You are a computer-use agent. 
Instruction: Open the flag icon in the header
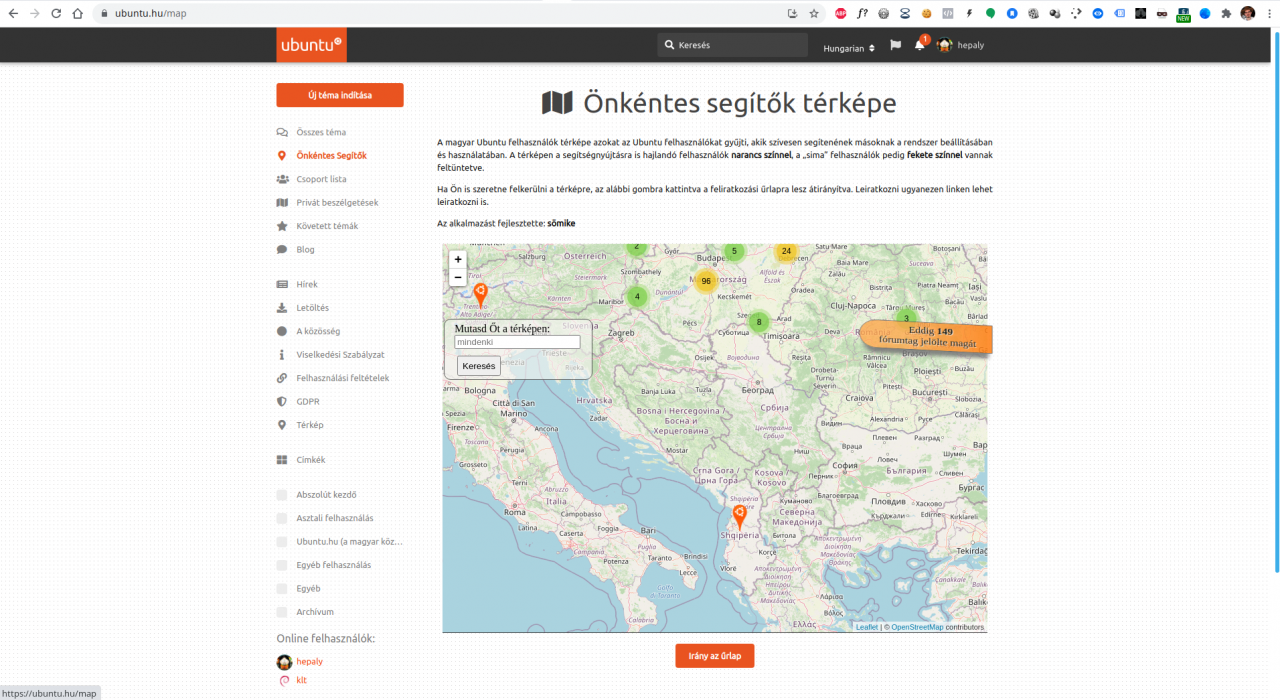896,45
